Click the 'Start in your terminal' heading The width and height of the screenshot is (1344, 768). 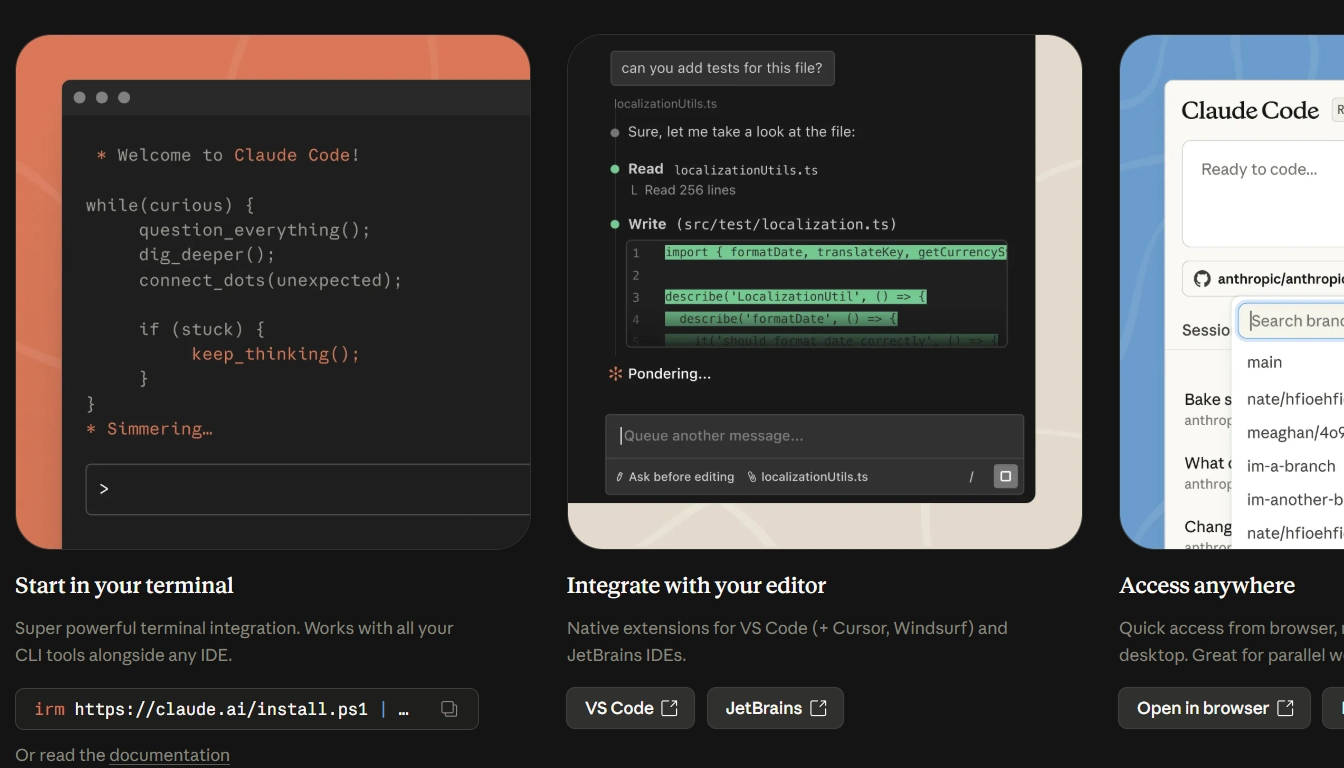[x=124, y=586]
